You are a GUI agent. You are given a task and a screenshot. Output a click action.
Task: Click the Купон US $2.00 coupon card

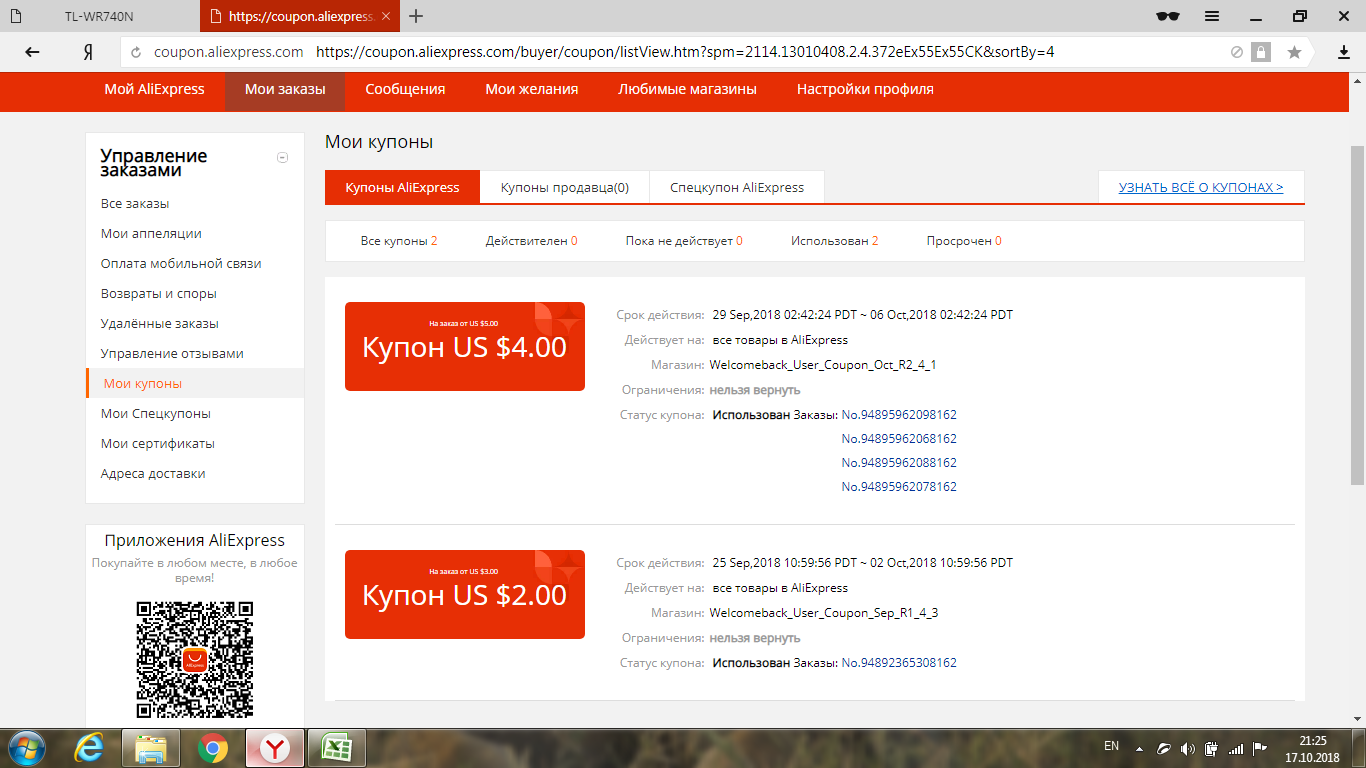point(465,594)
